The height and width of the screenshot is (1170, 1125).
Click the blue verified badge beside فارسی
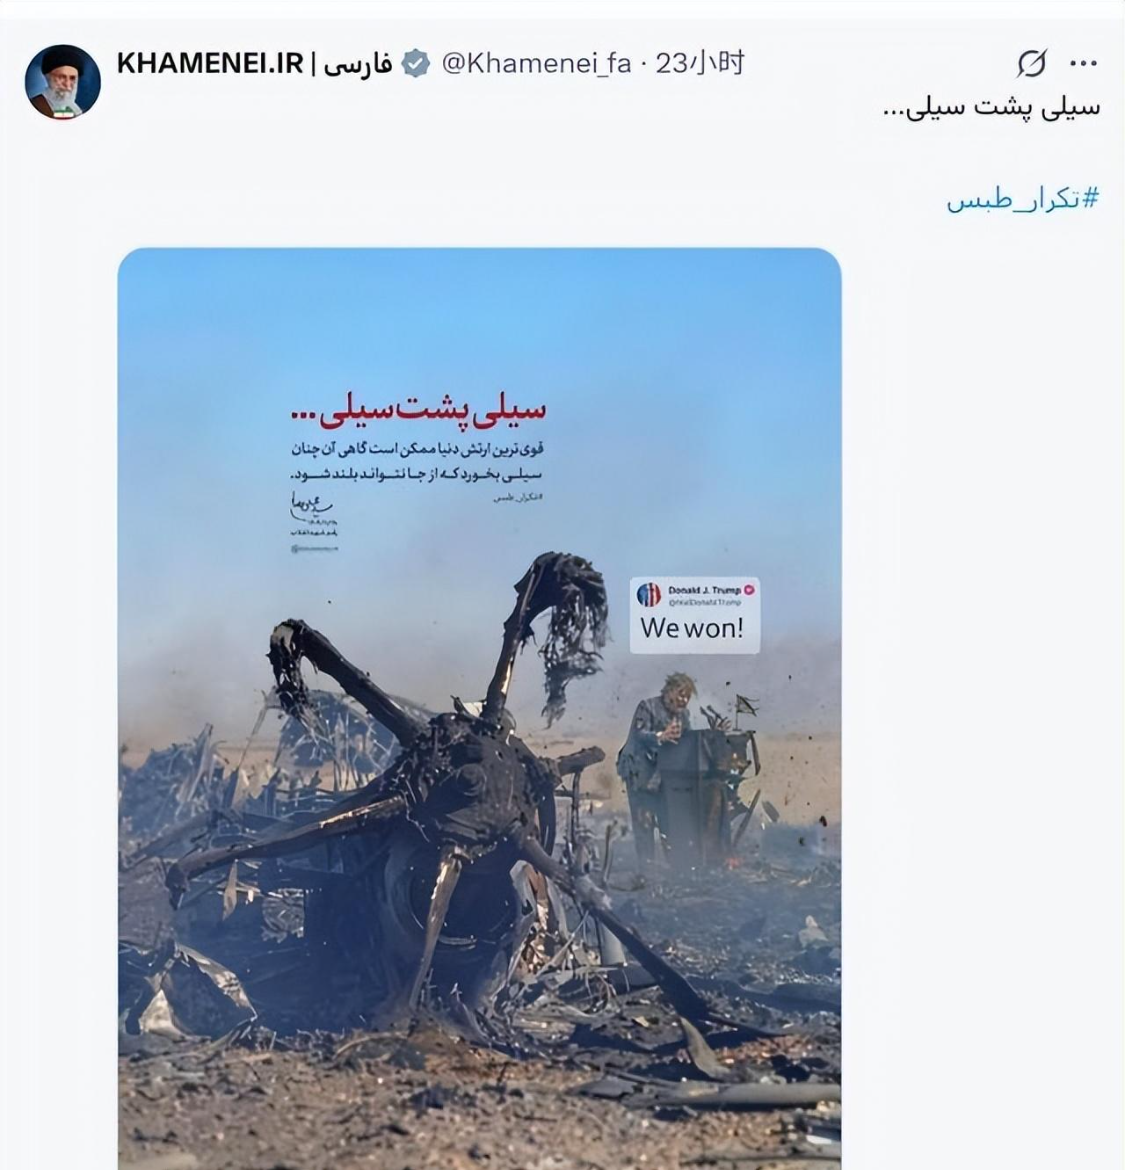pyautogui.click(x=416, y=64)
